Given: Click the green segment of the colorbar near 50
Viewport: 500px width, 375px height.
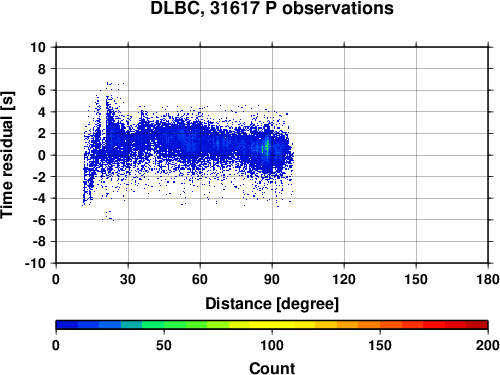Looking at the screenshot, I should pos(164,325).
